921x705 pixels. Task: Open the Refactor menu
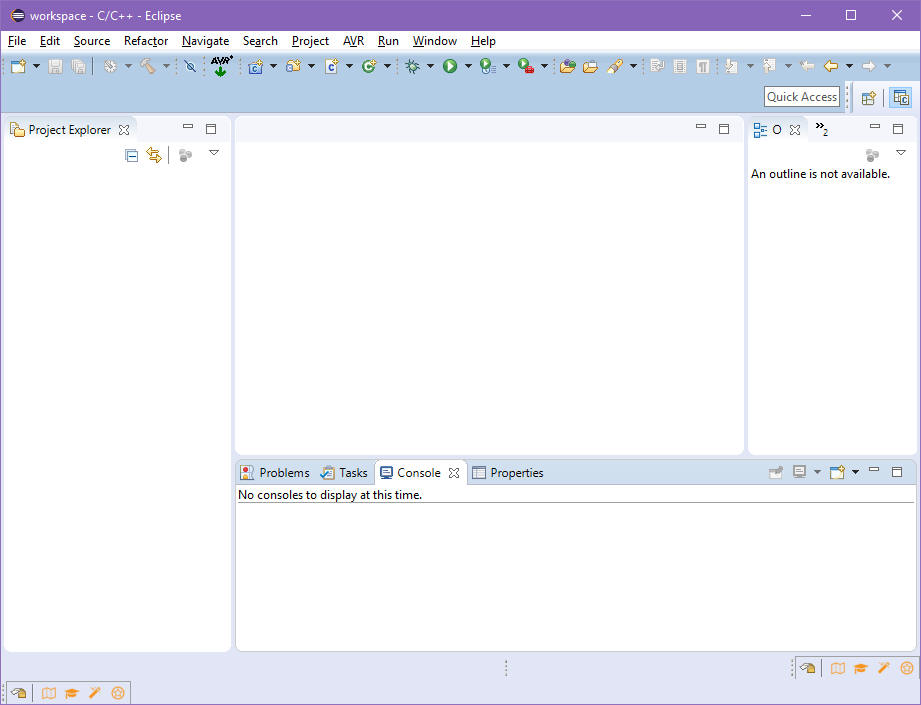coord(146,41)
